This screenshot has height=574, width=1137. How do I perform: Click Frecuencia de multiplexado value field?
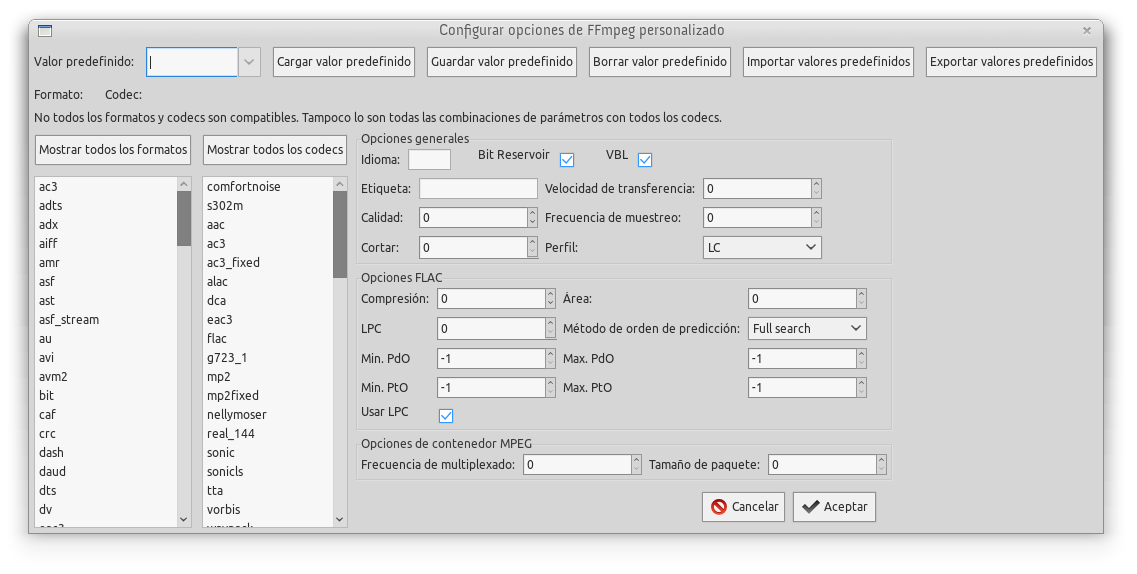pyautogui.click(x=577, y=465)
